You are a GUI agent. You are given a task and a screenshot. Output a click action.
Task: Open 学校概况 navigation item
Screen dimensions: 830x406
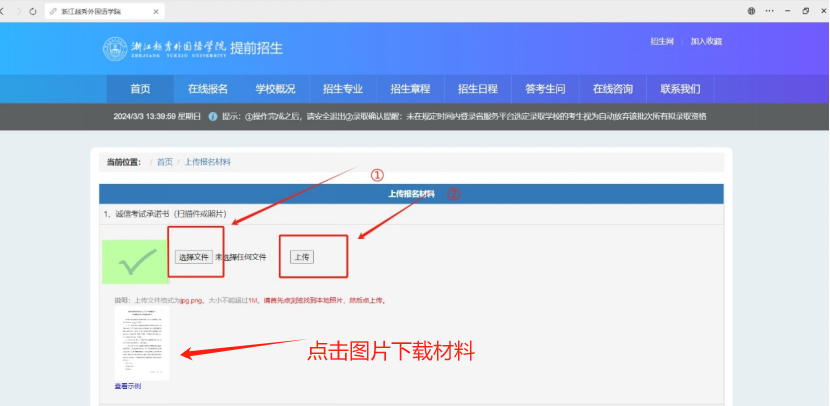(x=275, y=89)
